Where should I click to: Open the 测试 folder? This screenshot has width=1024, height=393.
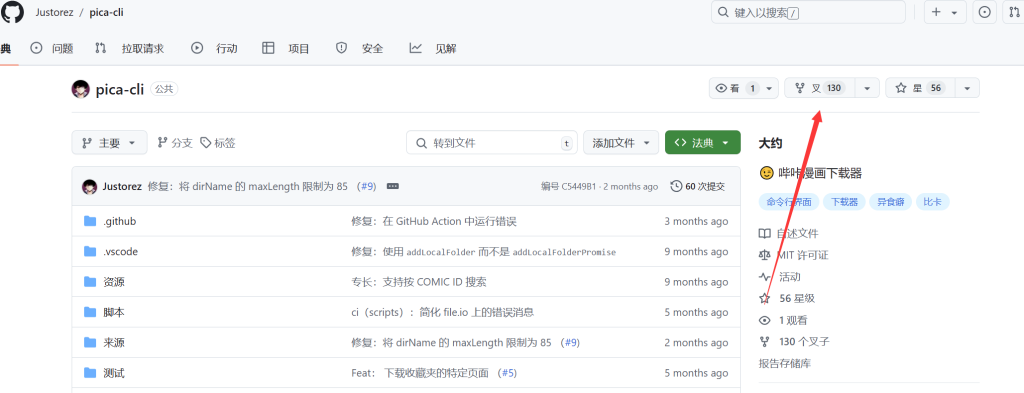pyautogui.click(x=114, y=373)
